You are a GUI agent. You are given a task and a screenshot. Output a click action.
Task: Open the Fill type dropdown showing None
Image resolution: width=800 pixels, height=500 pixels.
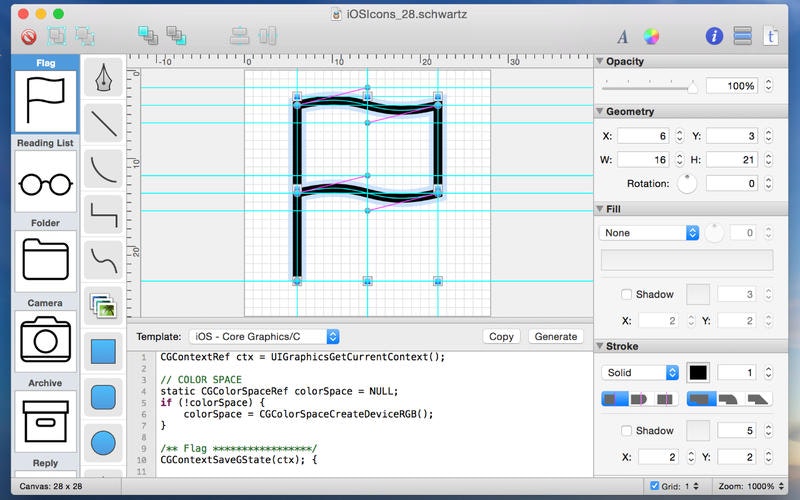(649, 233)
